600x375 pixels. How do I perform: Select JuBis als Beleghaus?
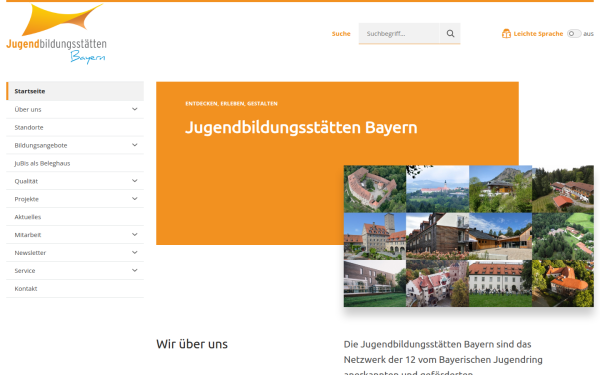[x=75, y=163]
